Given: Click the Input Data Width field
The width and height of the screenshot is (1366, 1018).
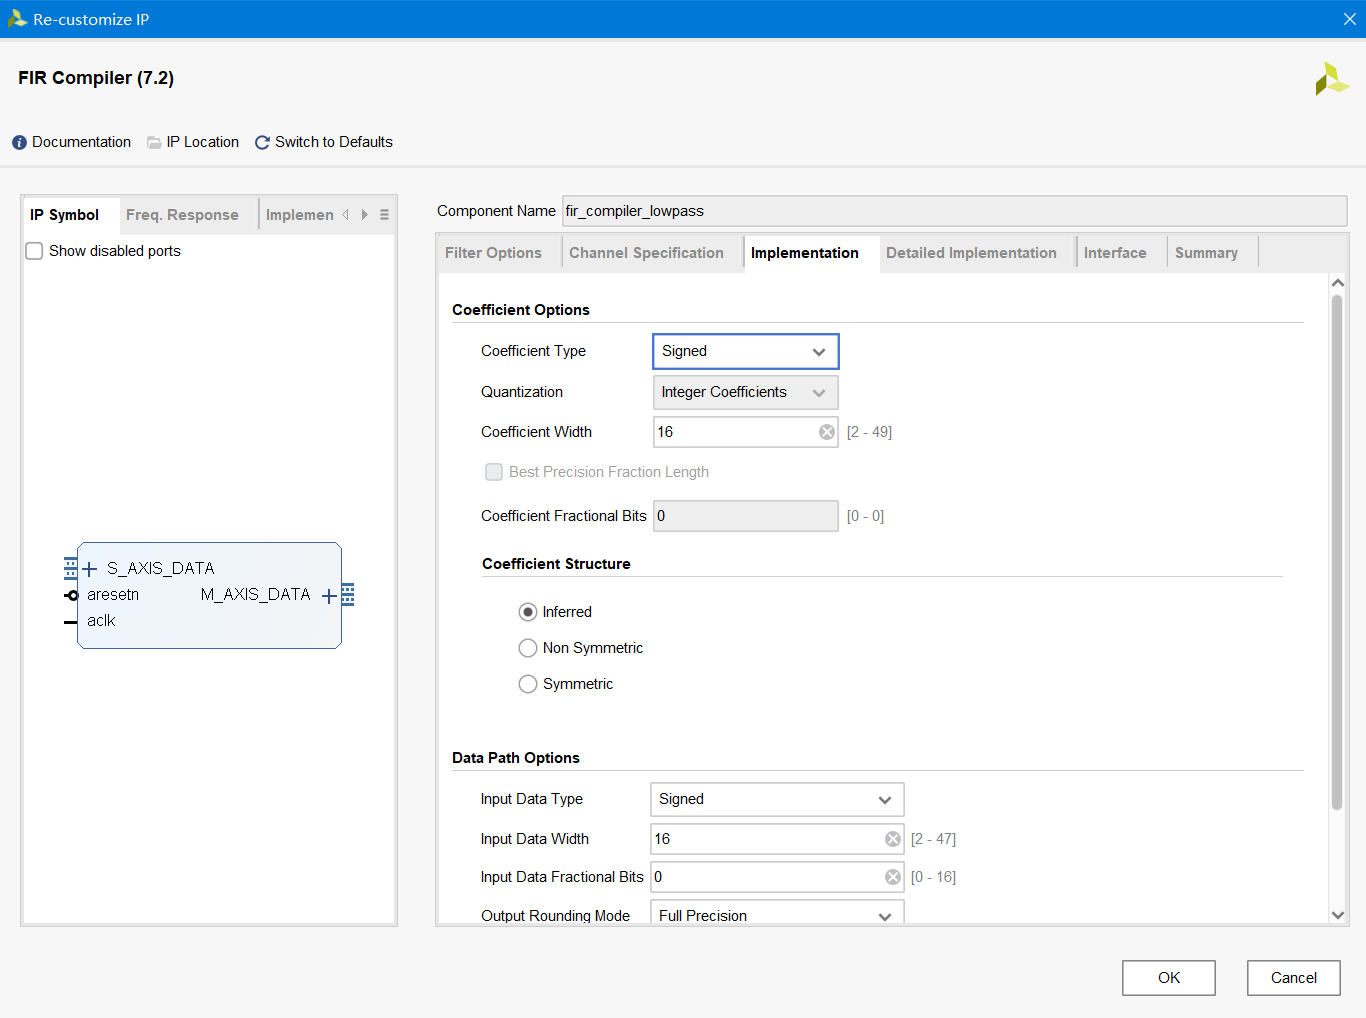Looking at the screenshot, I should click(777, 839).
